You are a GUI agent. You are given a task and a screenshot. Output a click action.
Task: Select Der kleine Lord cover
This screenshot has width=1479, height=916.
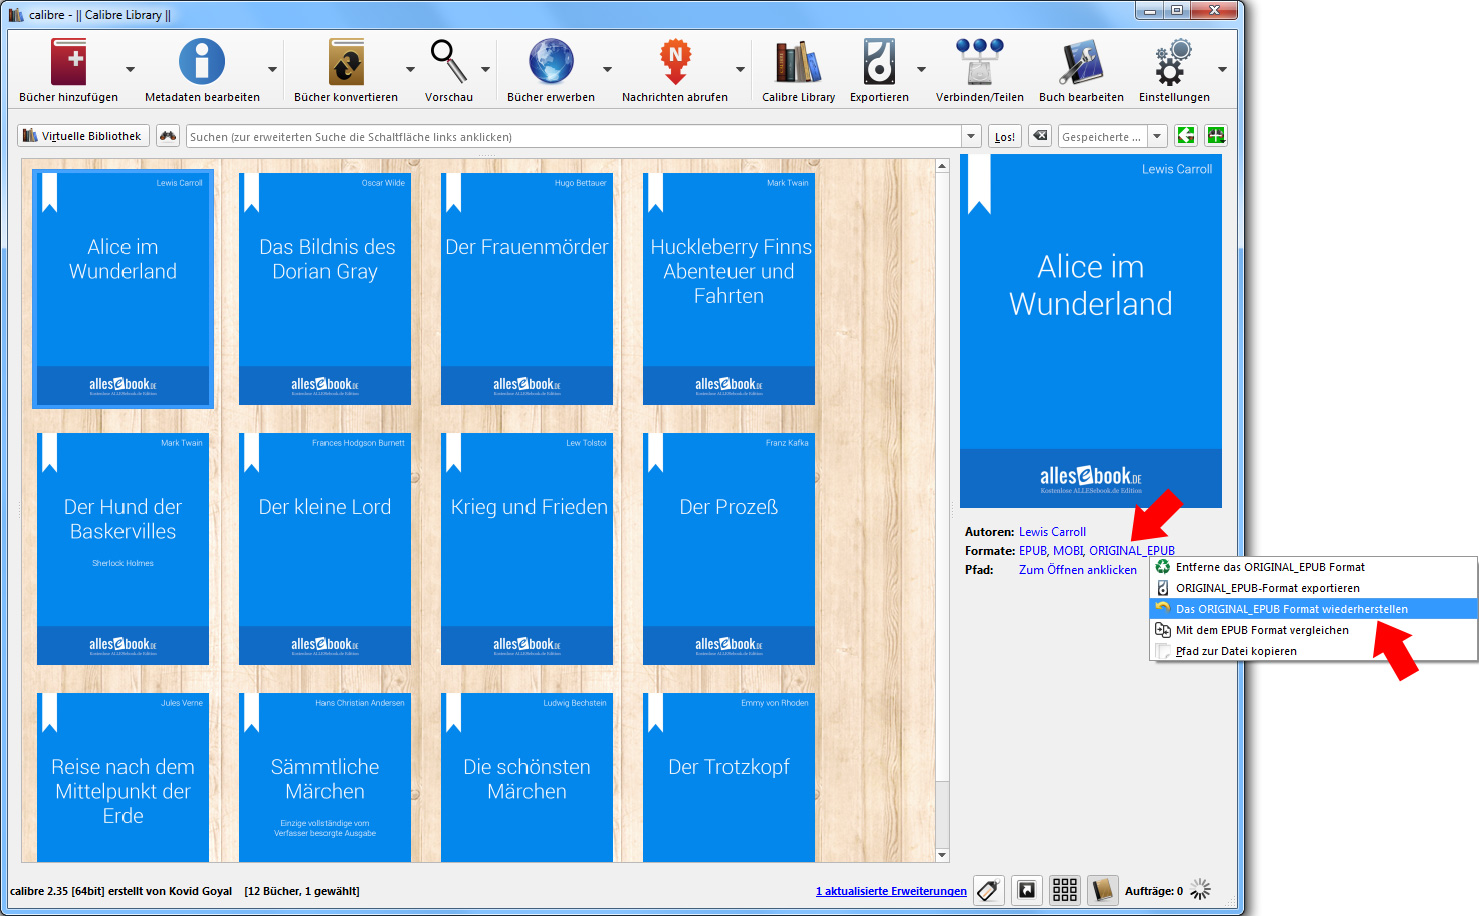pyautogui.click(x=325, y=549)
